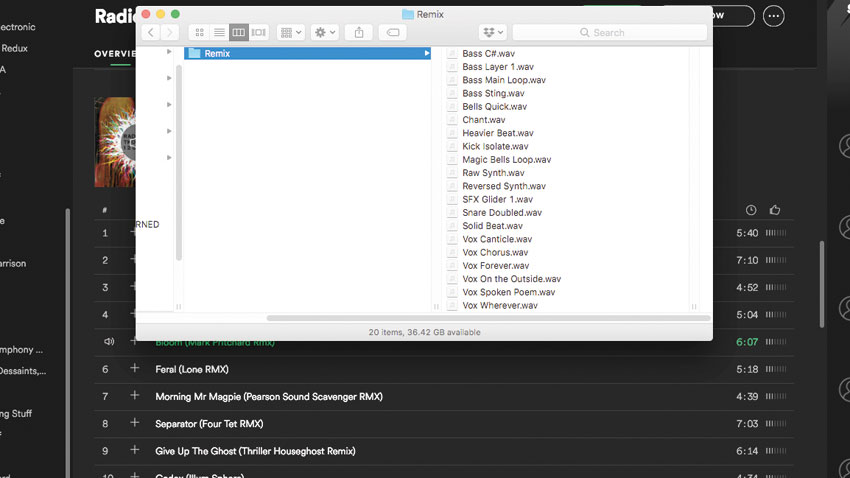Switch Finder to cover flow view
This screenshot has width=850, height=478.
coord(259,33)
